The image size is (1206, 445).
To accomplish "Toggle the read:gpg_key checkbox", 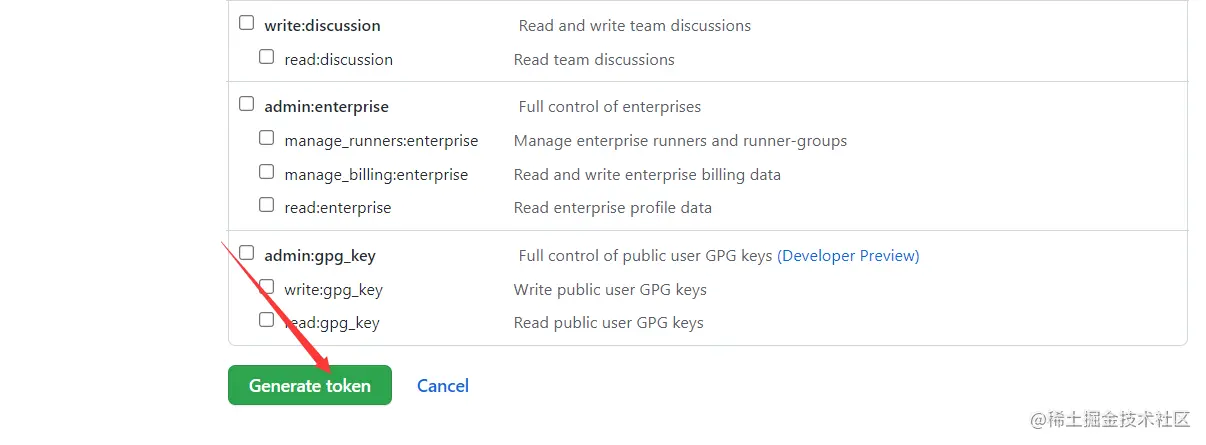I will click(267, 320).
